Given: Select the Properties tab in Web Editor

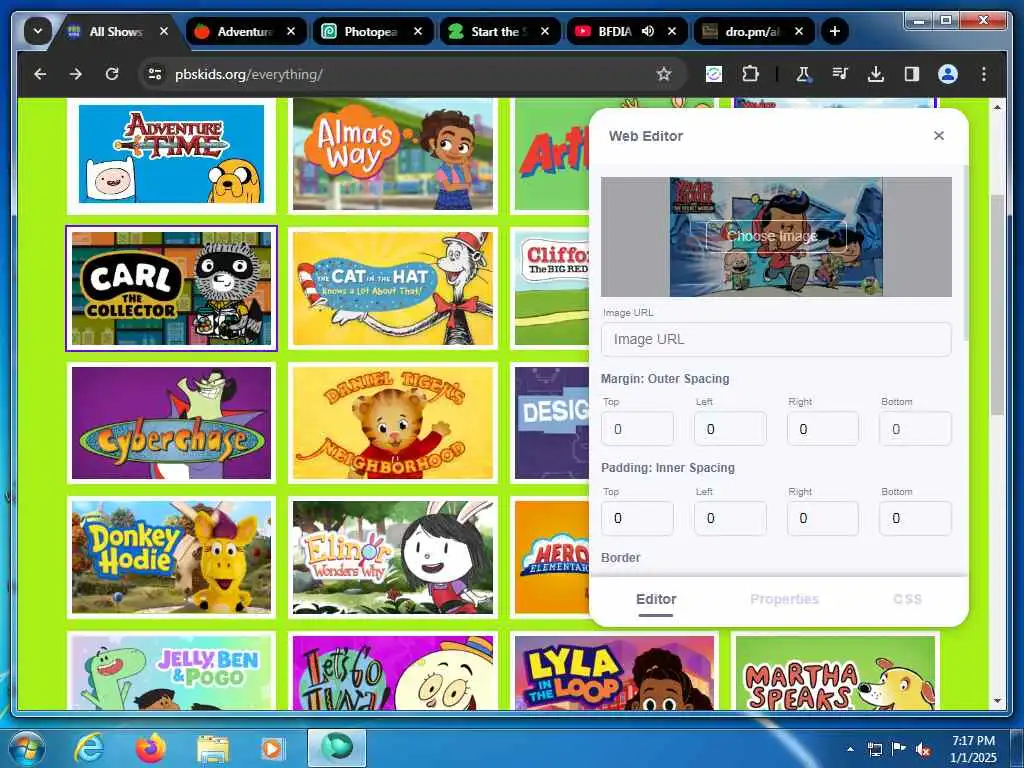Looking at the screenshot, I should (x=784, y=600).
